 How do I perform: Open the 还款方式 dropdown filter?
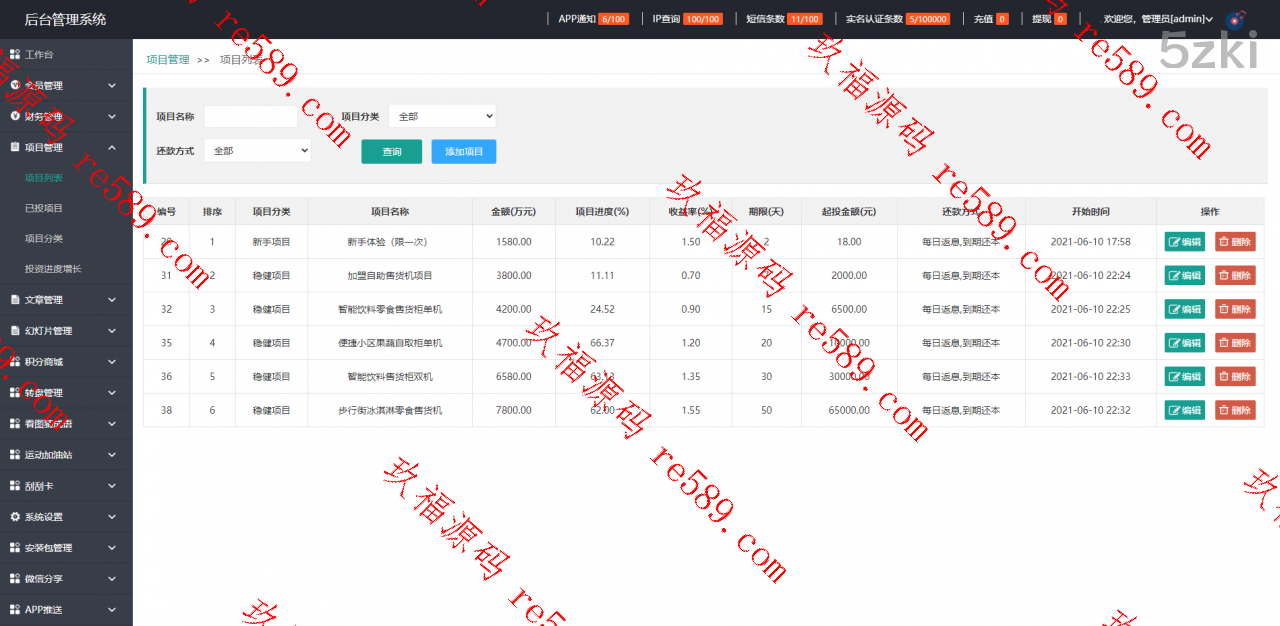(258, 151)
